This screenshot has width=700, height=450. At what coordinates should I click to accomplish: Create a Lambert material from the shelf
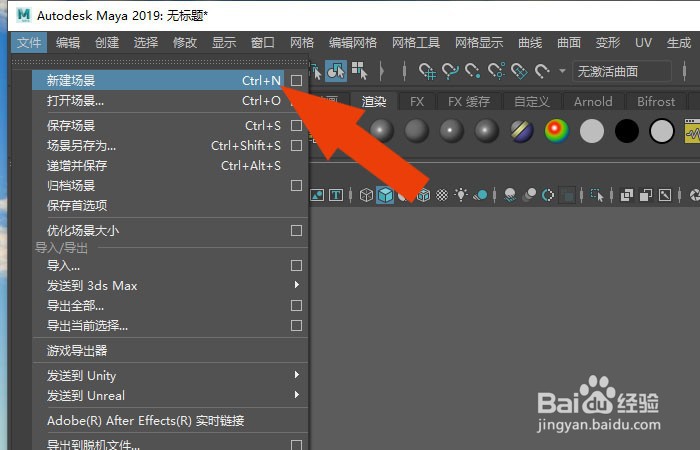[x=416, y=131]
